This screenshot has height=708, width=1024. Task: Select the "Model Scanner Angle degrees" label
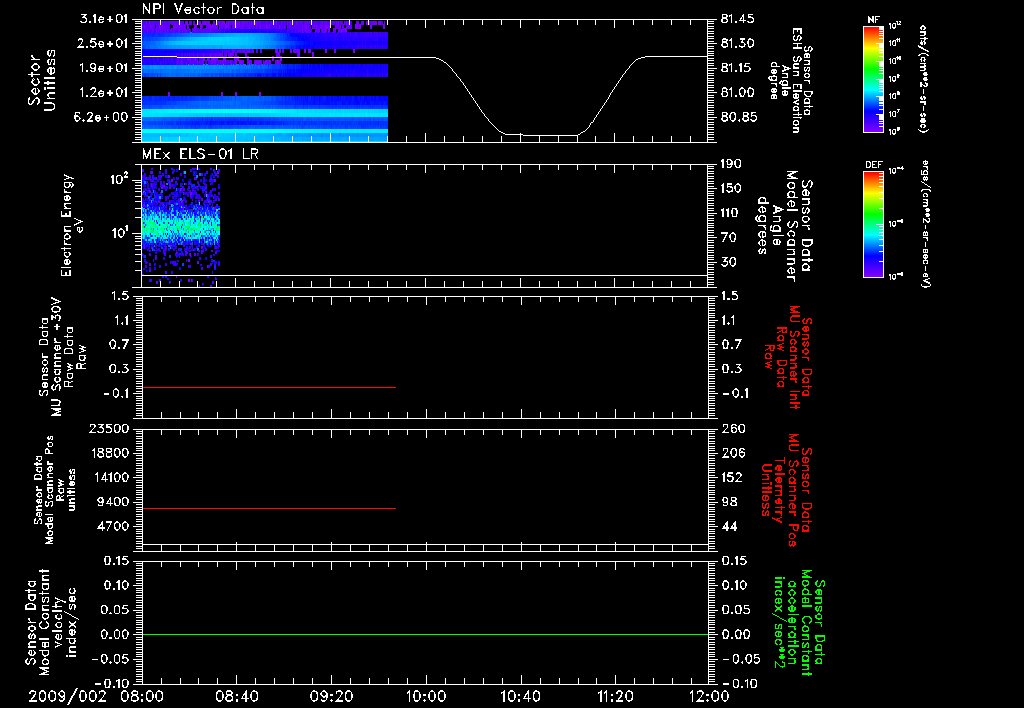[x=786, y=225]
